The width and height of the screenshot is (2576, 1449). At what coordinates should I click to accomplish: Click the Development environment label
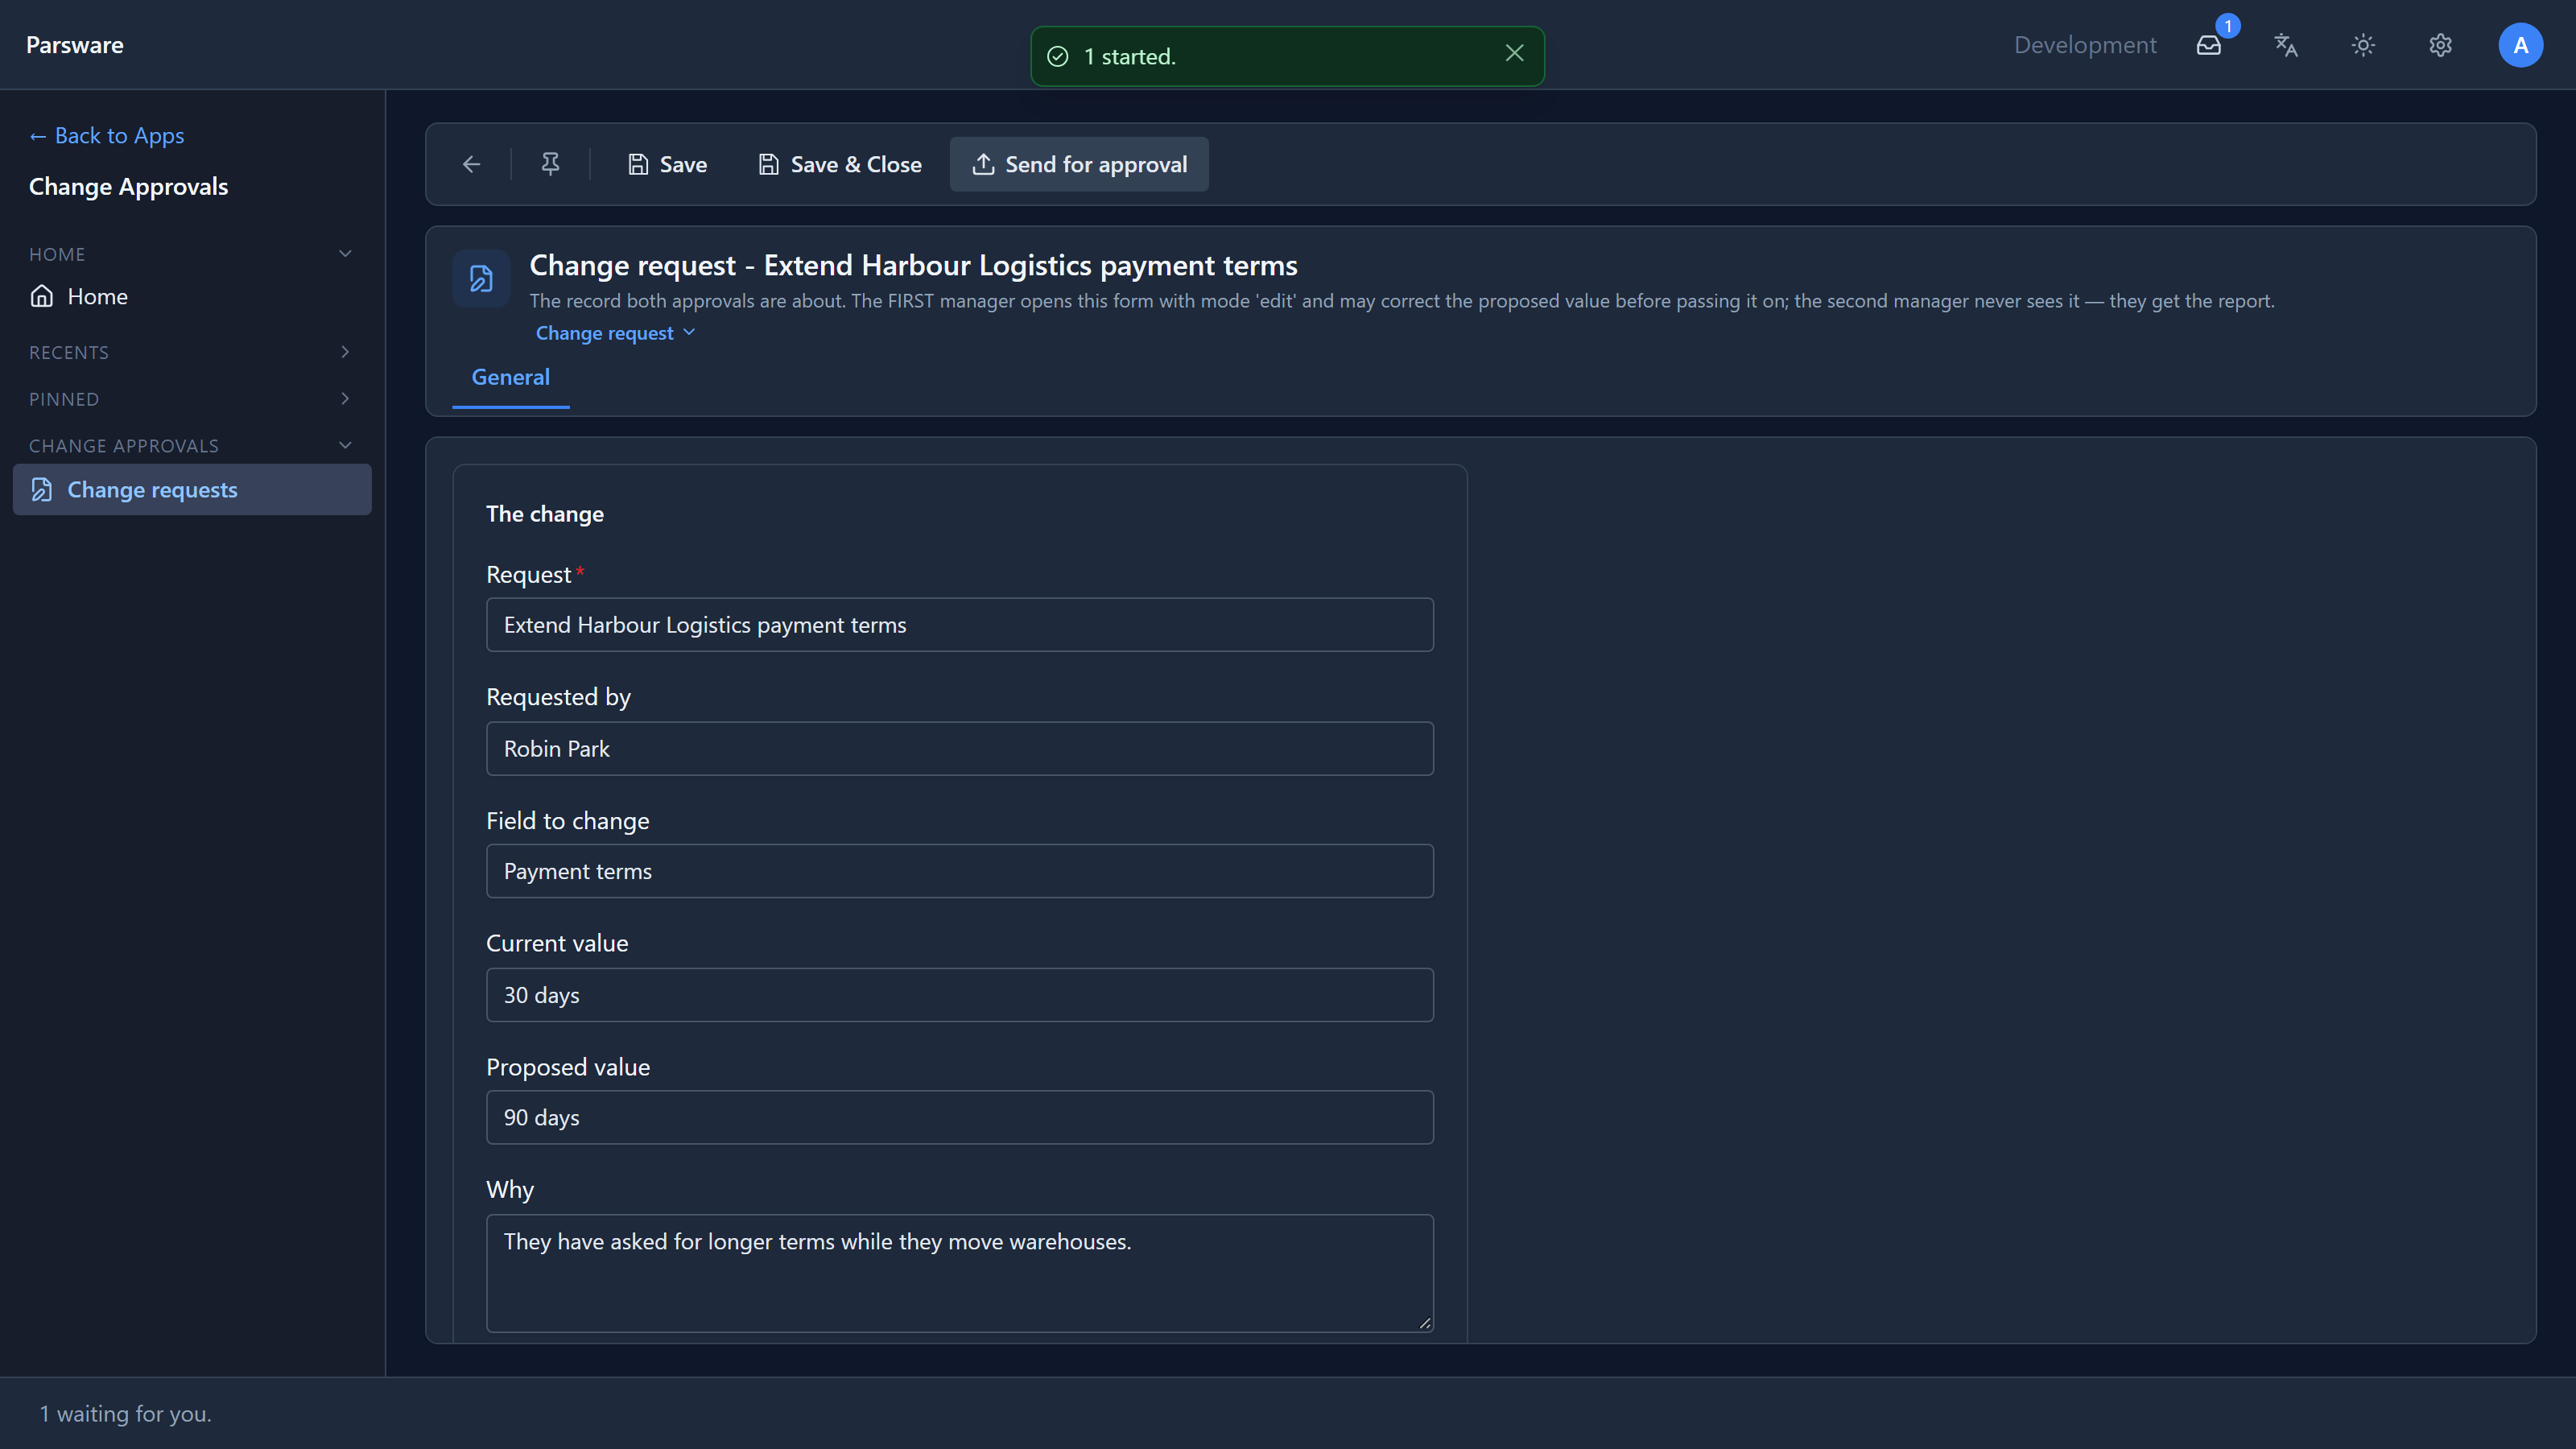(2085, 45)
